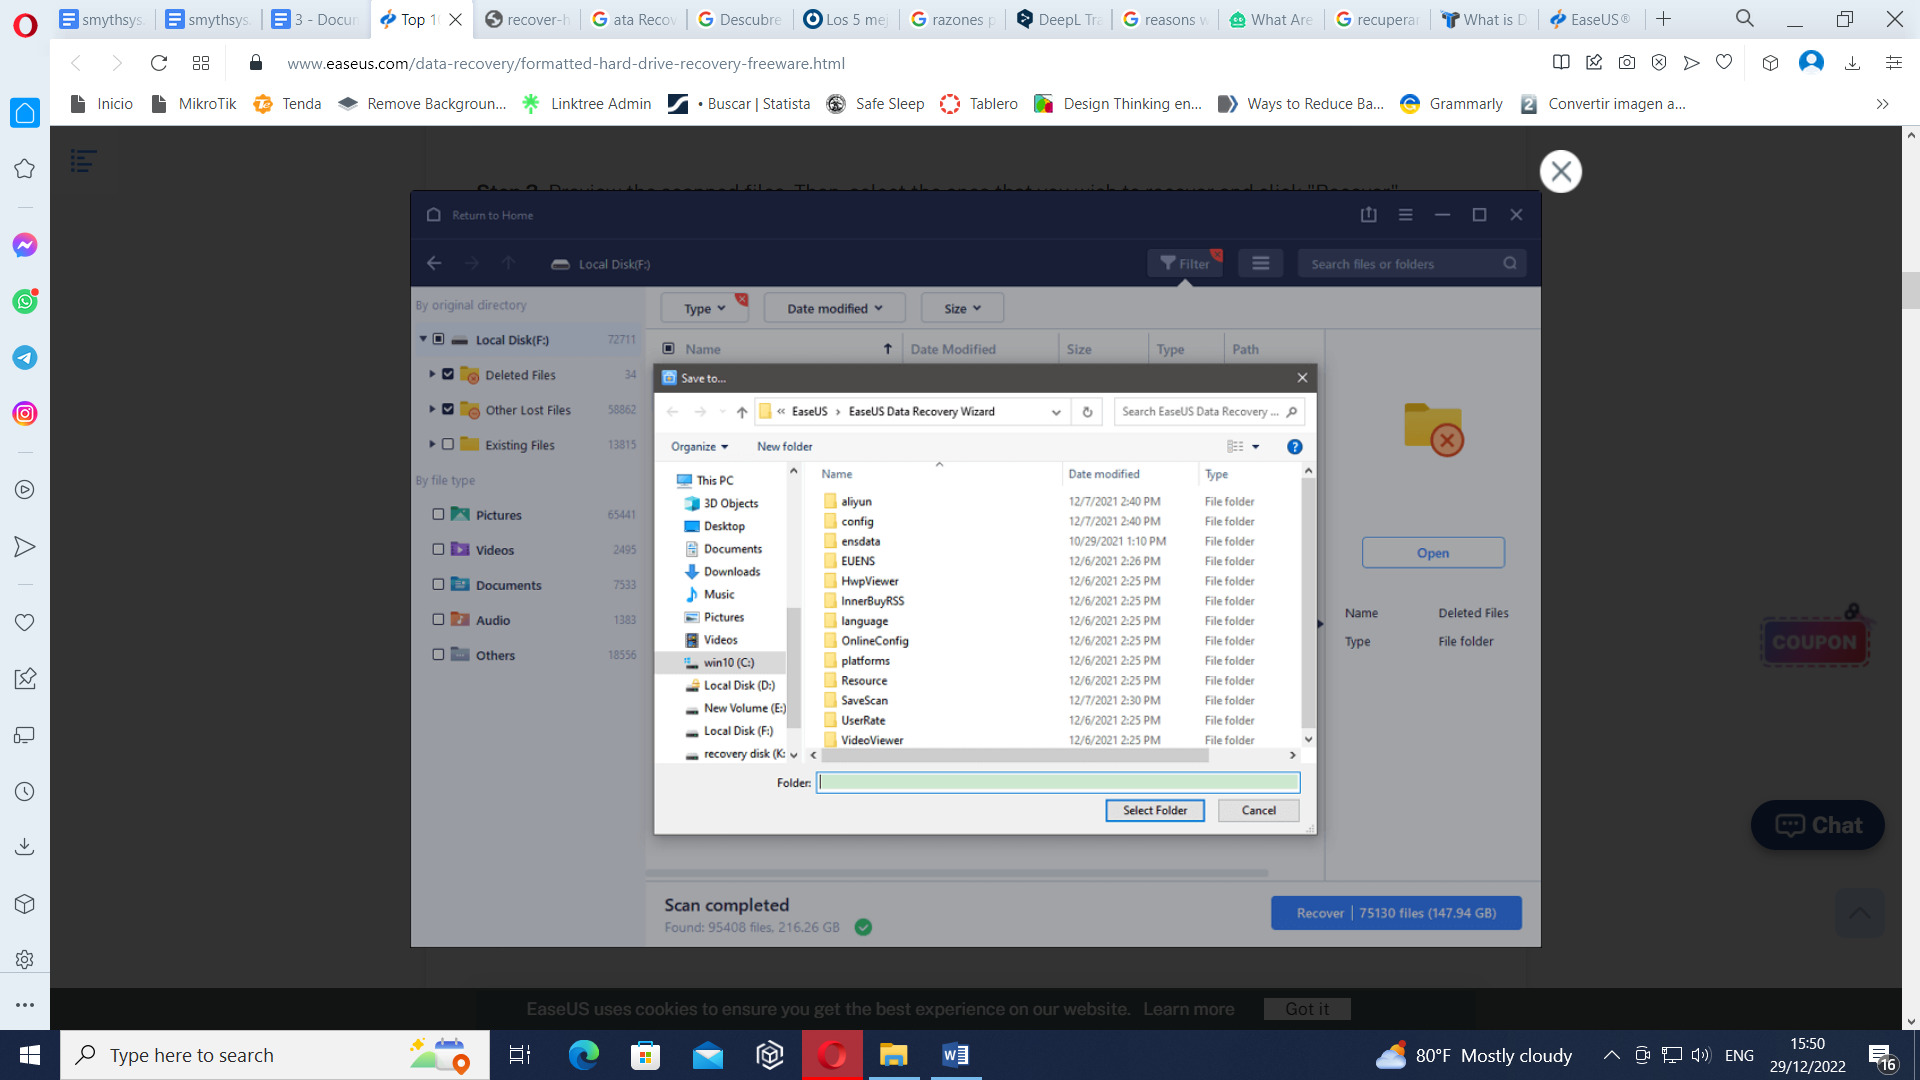
Task: Open Windows Start menu
Action: click(x=30, y=1055)
